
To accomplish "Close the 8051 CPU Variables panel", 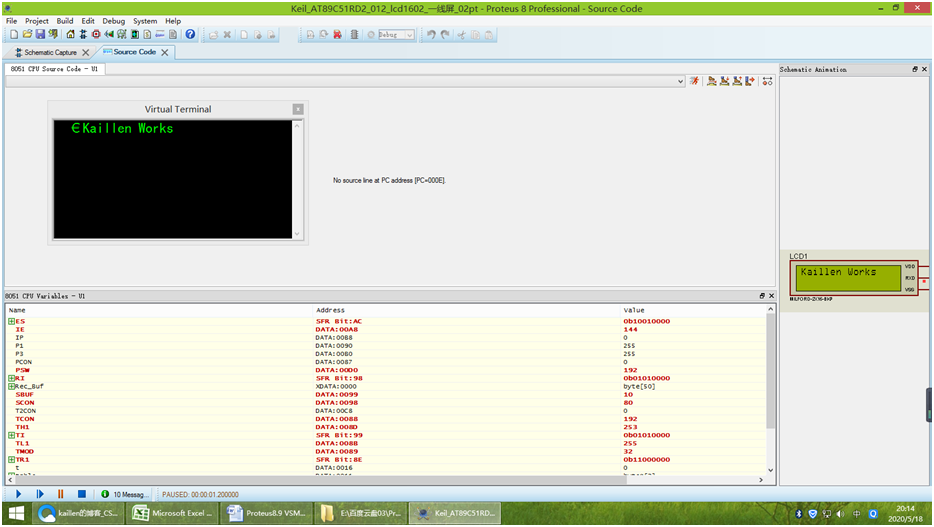I will point(771,295).
